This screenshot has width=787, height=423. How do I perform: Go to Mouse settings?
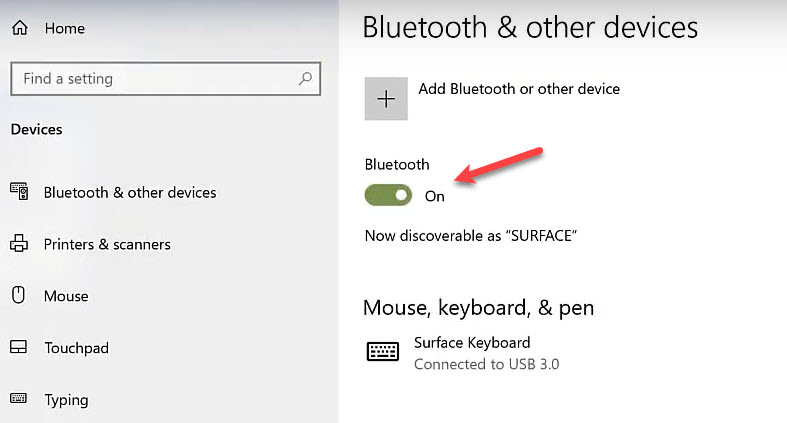coord(66,296)
